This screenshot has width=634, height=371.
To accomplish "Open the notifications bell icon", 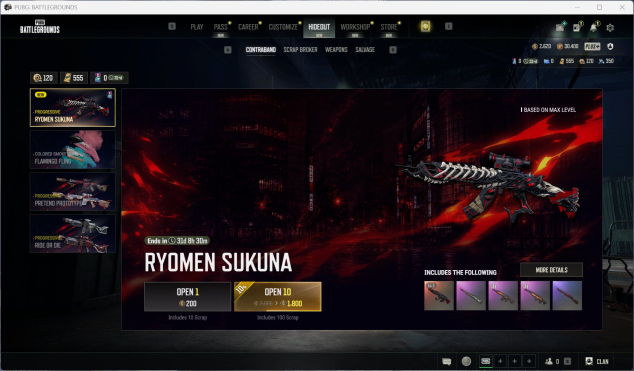I will 593,27.
